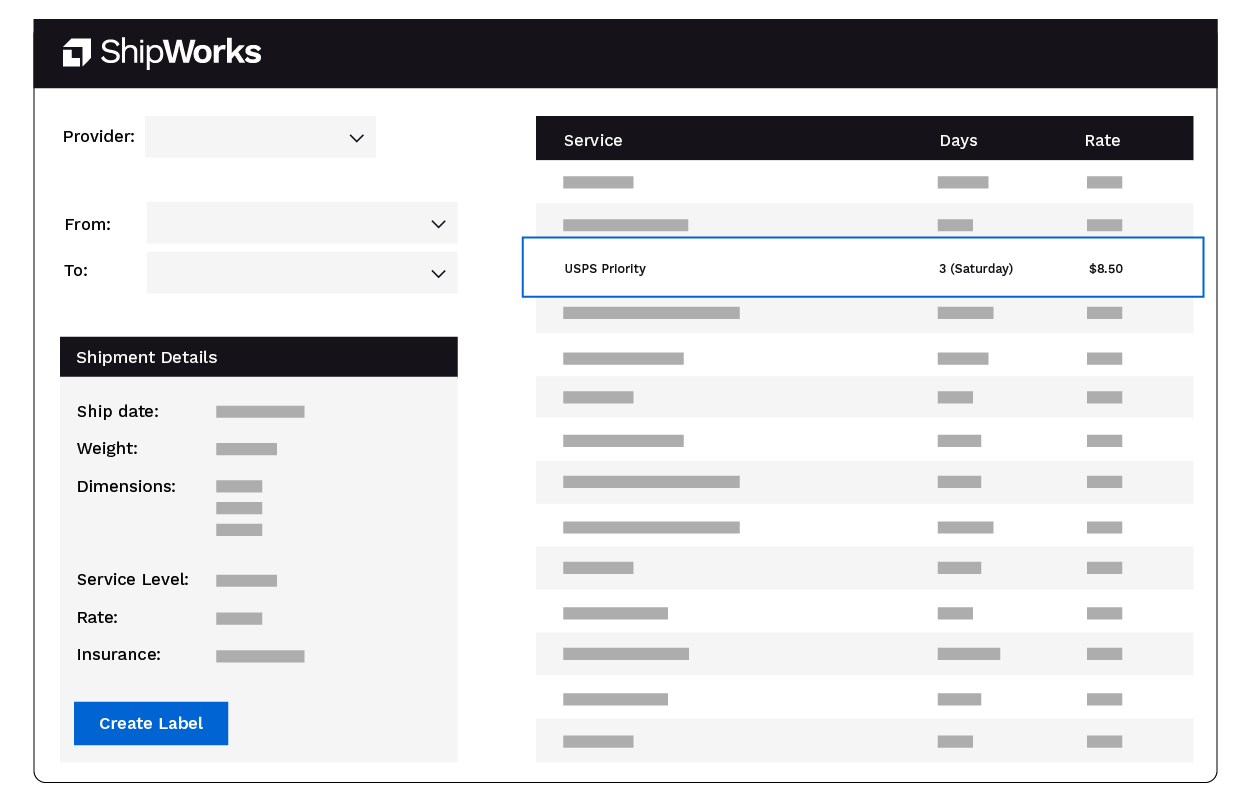The width and height of the screenshot is (1251, 802).
Task: Select the USPS Priority service row
Action: 862,268
